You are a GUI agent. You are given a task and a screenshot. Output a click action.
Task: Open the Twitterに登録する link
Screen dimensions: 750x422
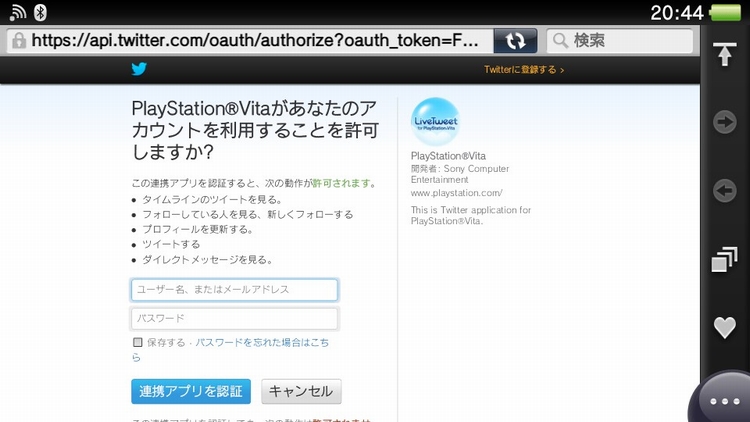click(x=524, y=70)
